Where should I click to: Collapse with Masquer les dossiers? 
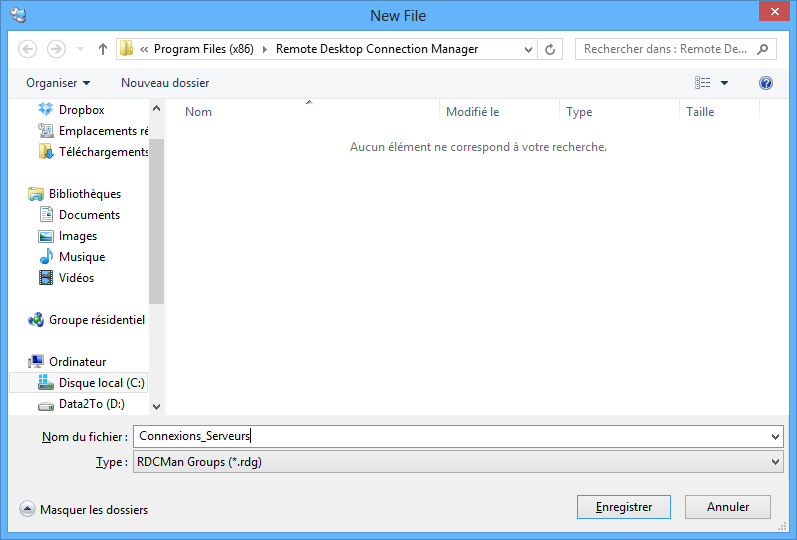click(x=84, y=509)
